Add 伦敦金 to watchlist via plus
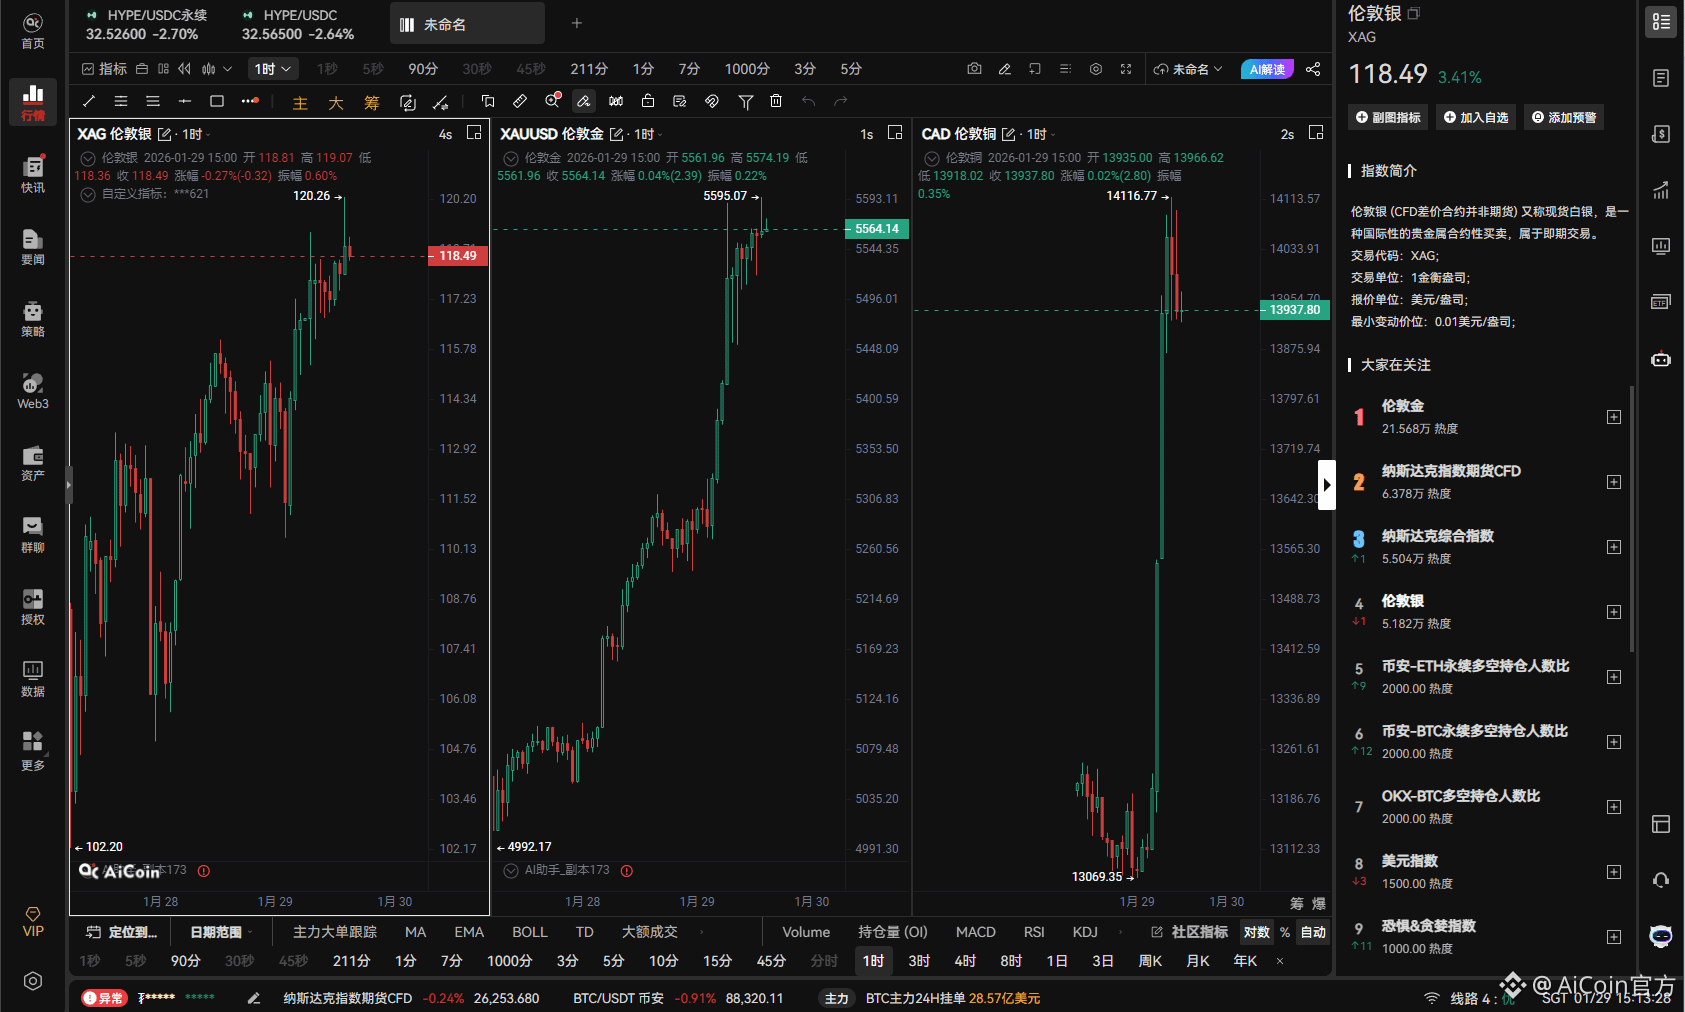Image resolution: width=1685 pixels, height=1012 pixels. click(x=1613, y=417)
